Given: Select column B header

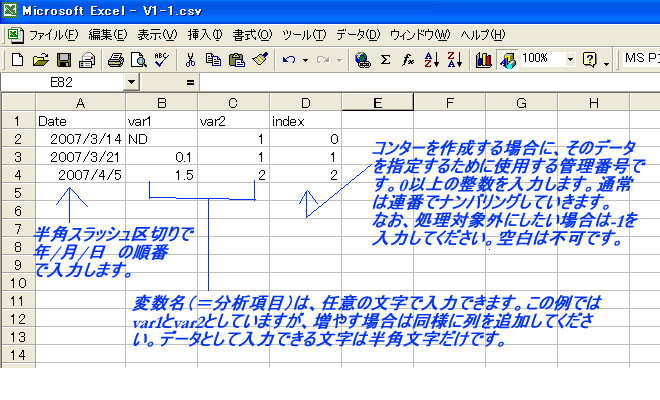Looking at the screenshot, I should 161,102.
